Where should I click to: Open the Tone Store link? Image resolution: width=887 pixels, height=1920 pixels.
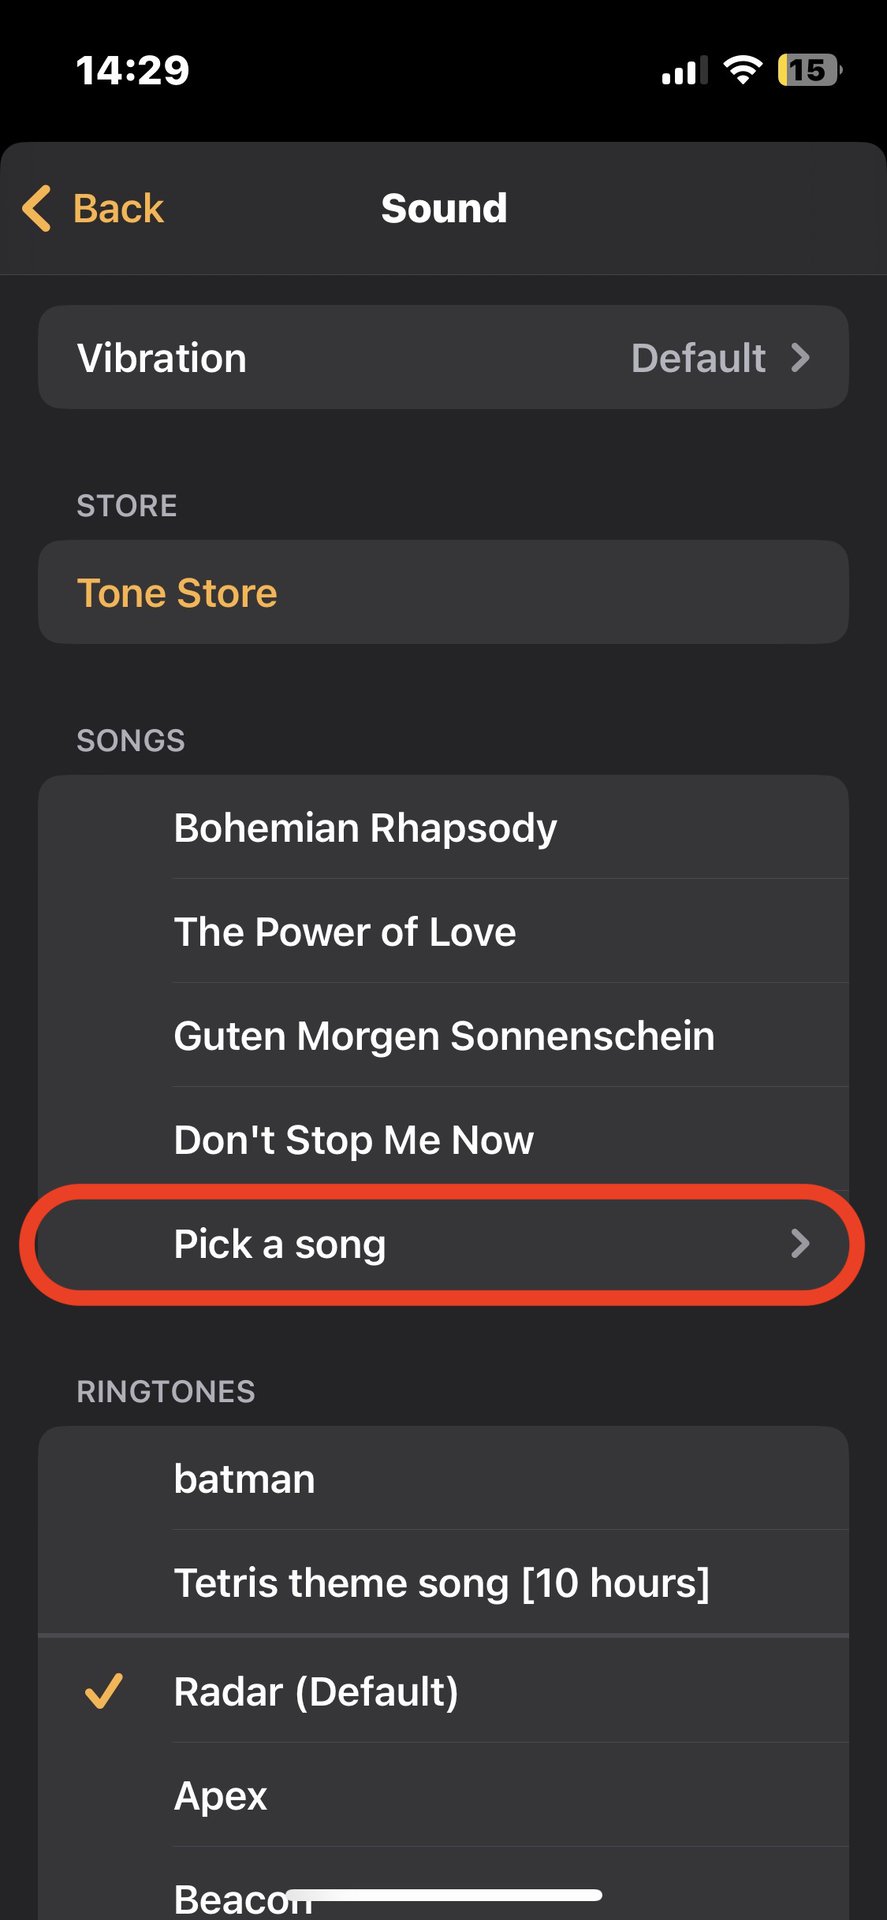(x=177, y=593)
